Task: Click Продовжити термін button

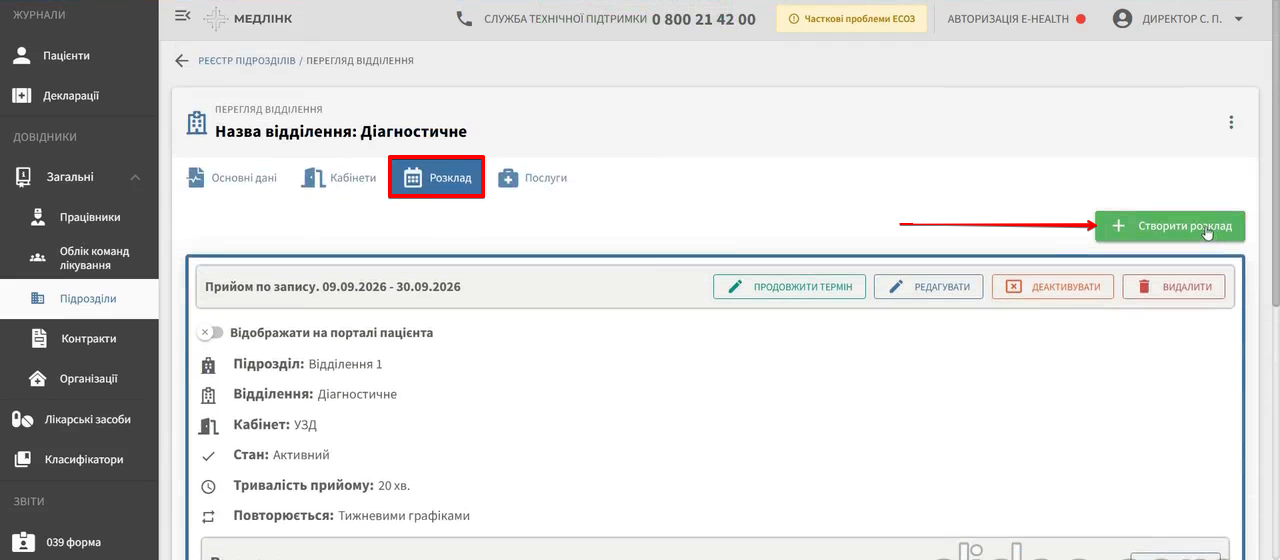Action: click(x=789, y=286)
